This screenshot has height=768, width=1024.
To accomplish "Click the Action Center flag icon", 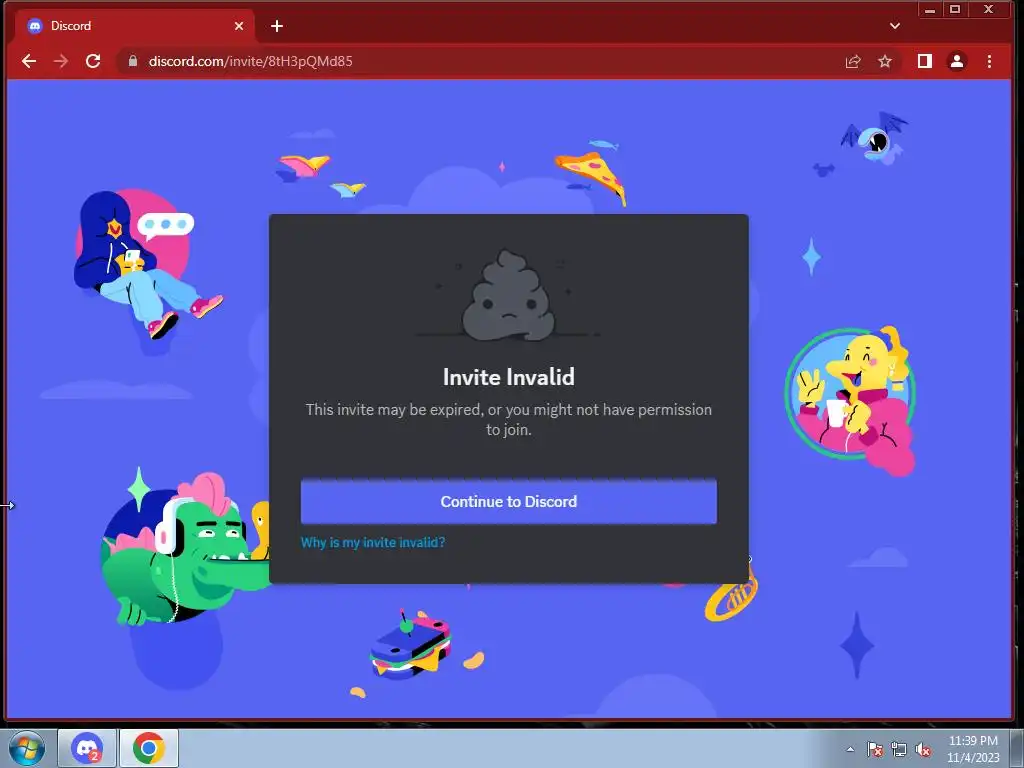I will point(874,749).
